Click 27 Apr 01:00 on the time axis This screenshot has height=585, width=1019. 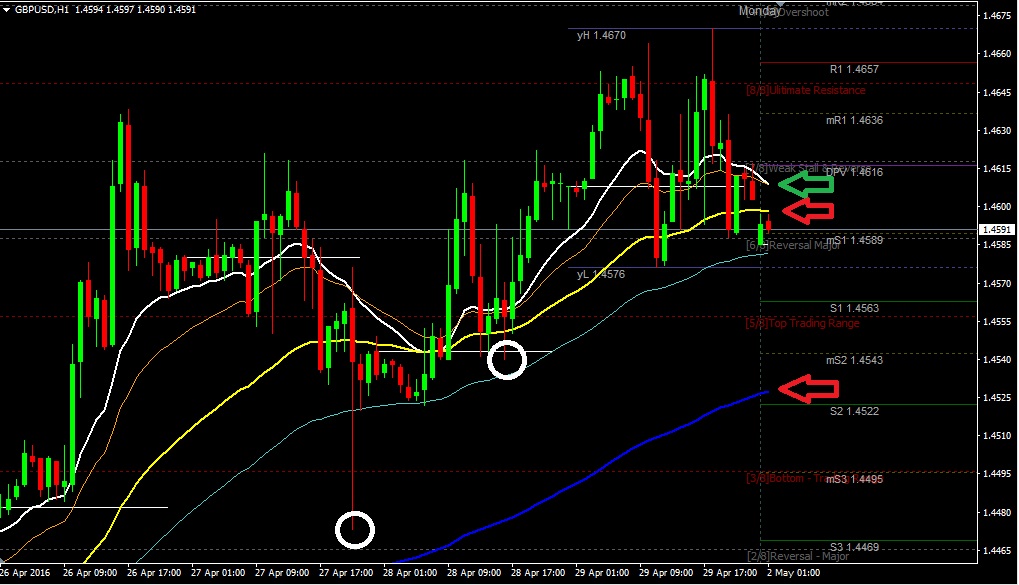(218, 573)
